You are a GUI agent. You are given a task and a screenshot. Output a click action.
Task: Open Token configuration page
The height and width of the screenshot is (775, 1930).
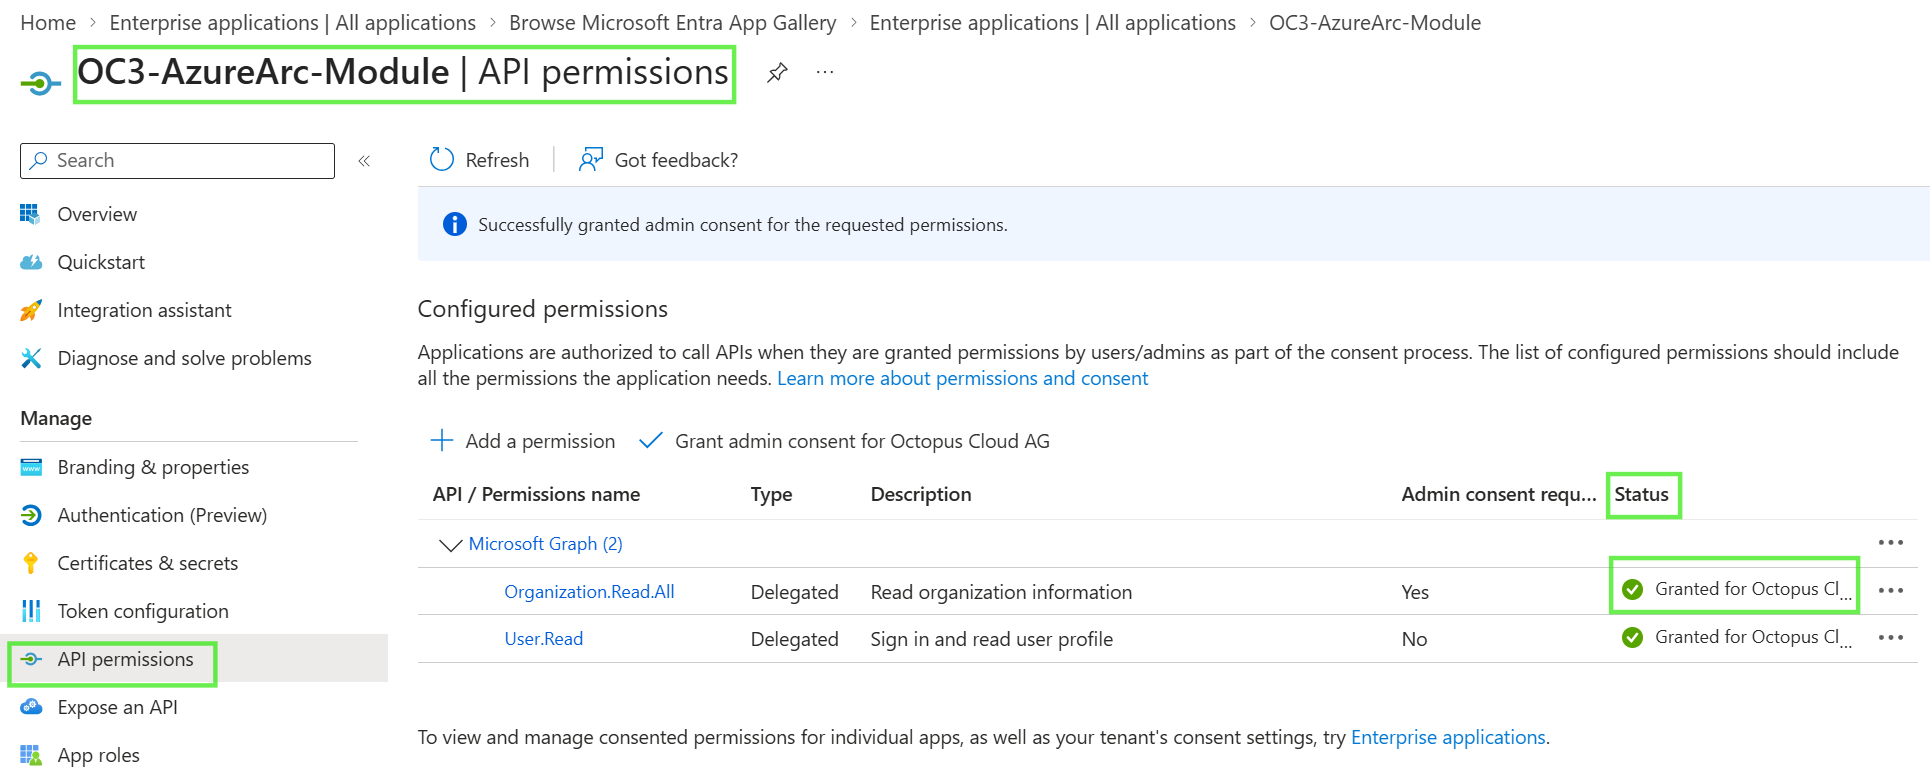143,611
